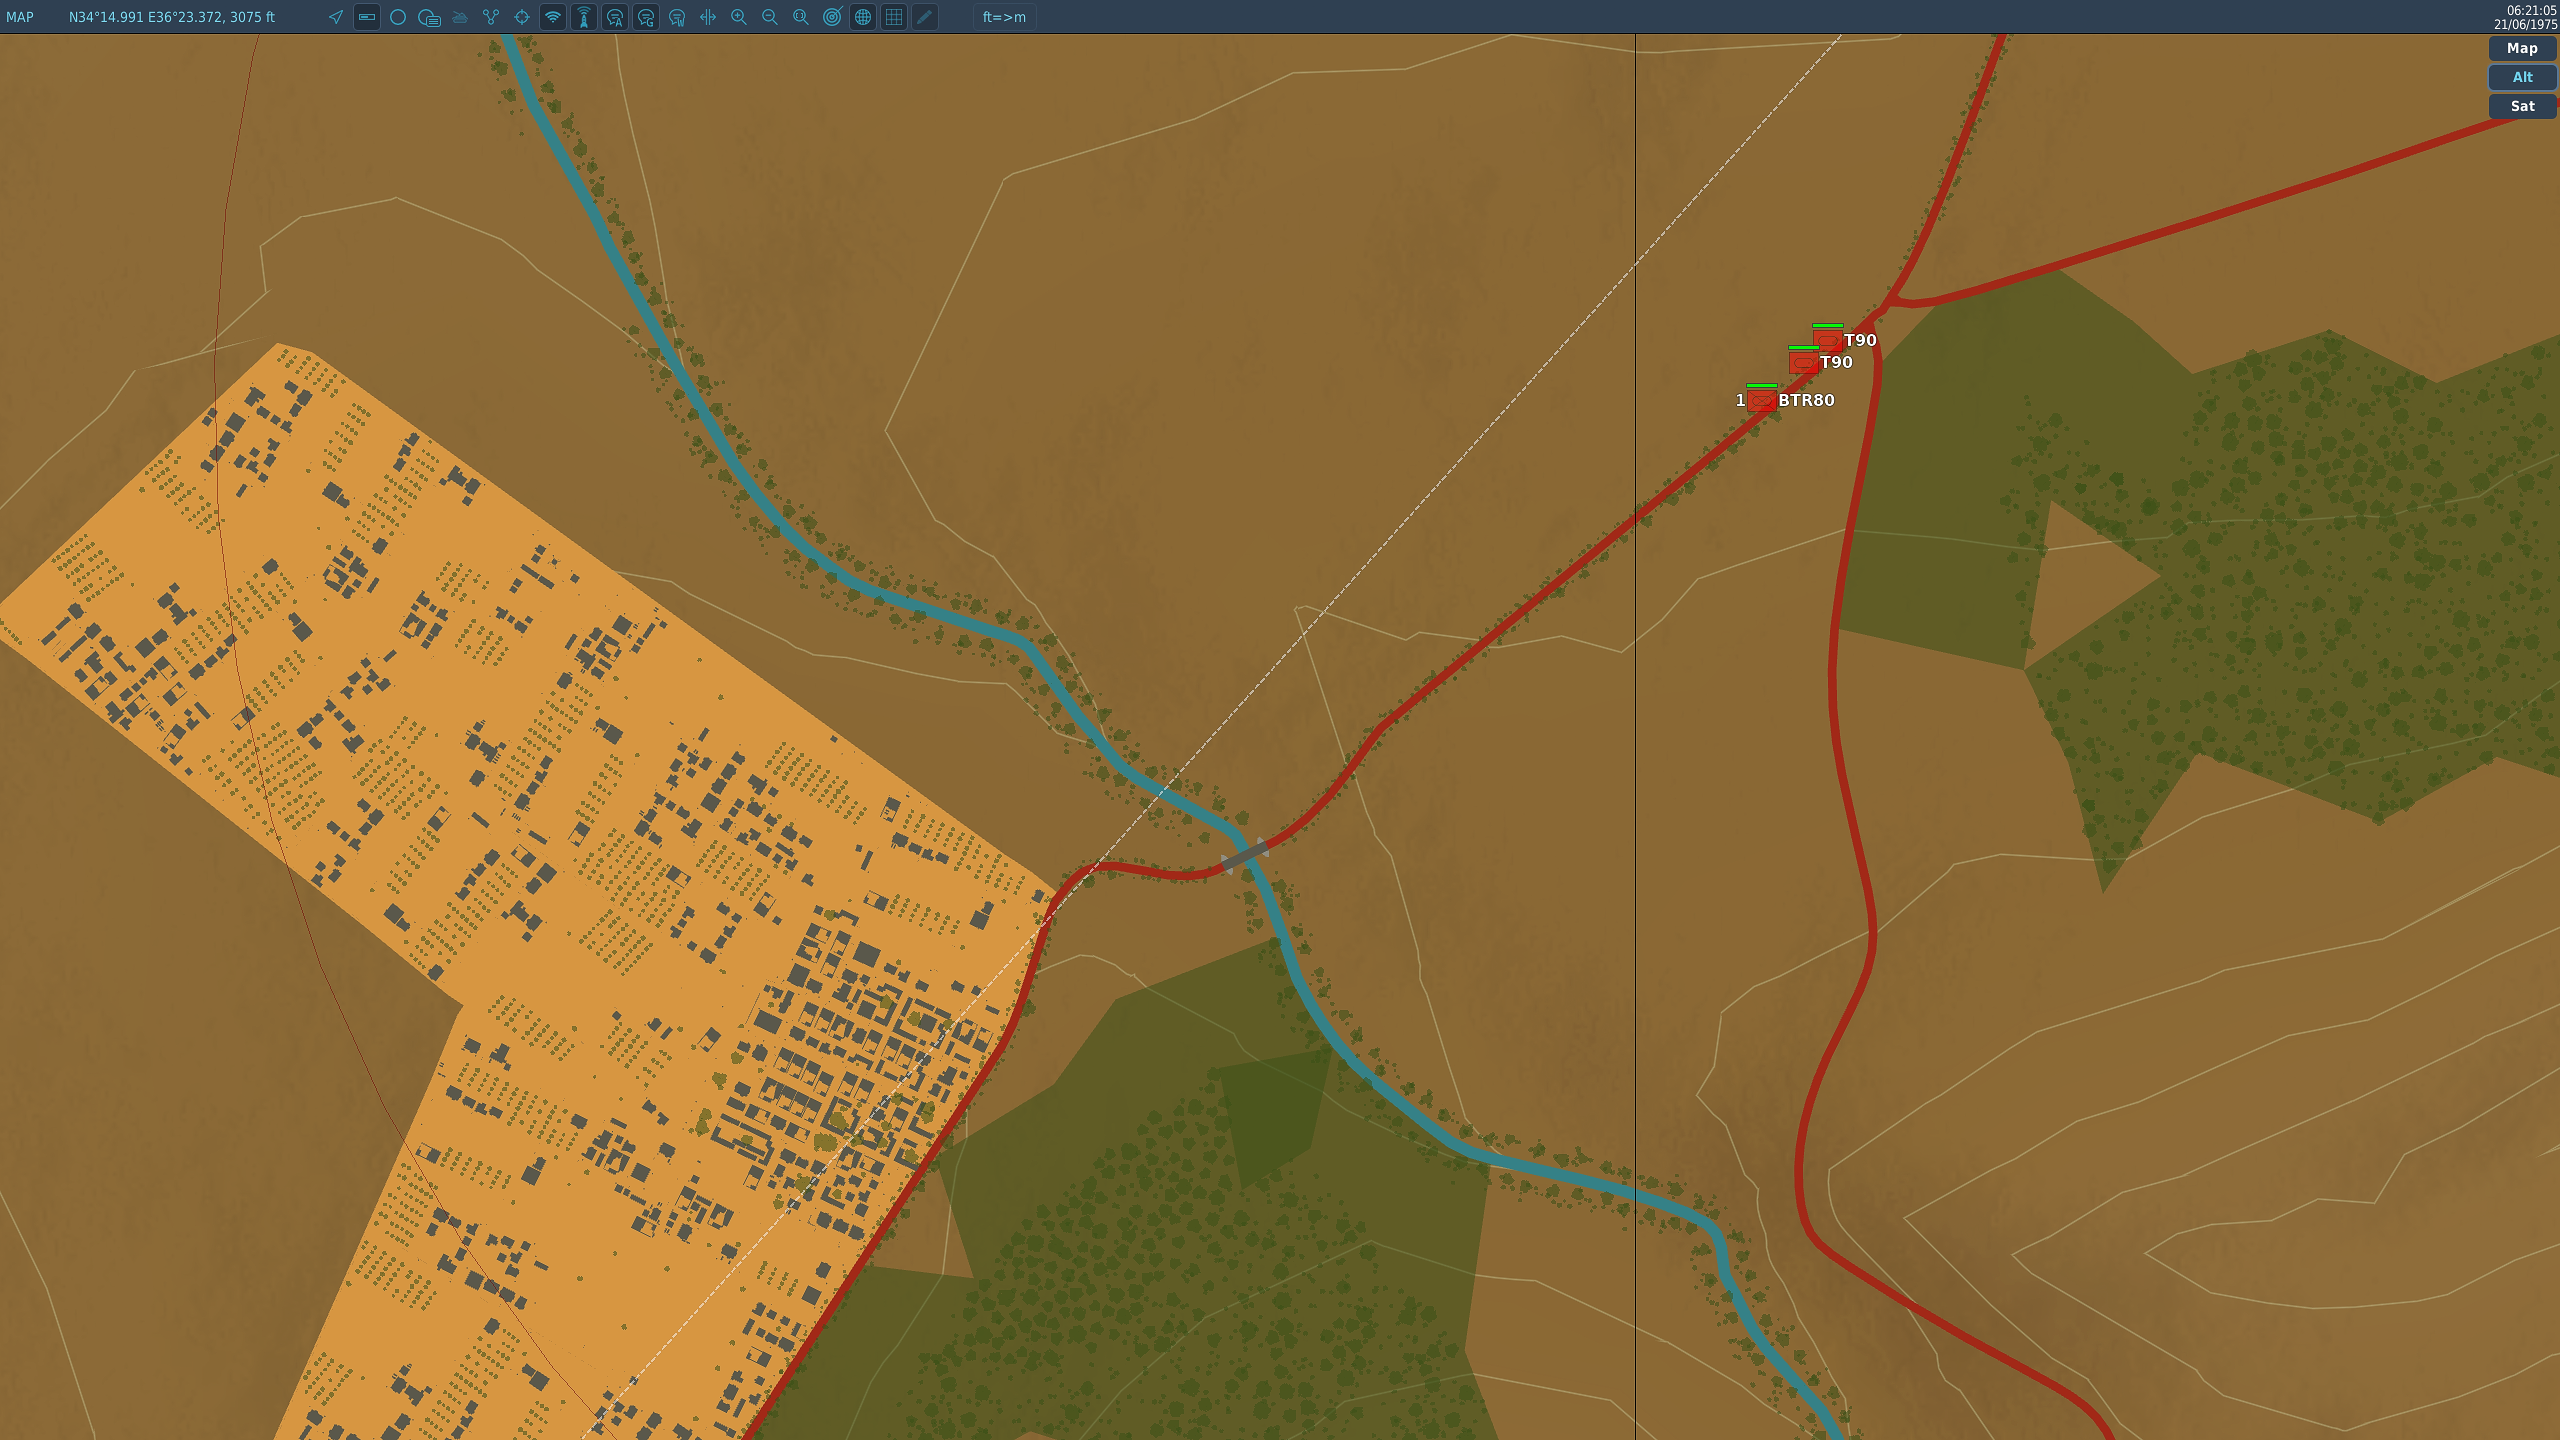
Task: Click the bridge over the river
Action: 1245,855
